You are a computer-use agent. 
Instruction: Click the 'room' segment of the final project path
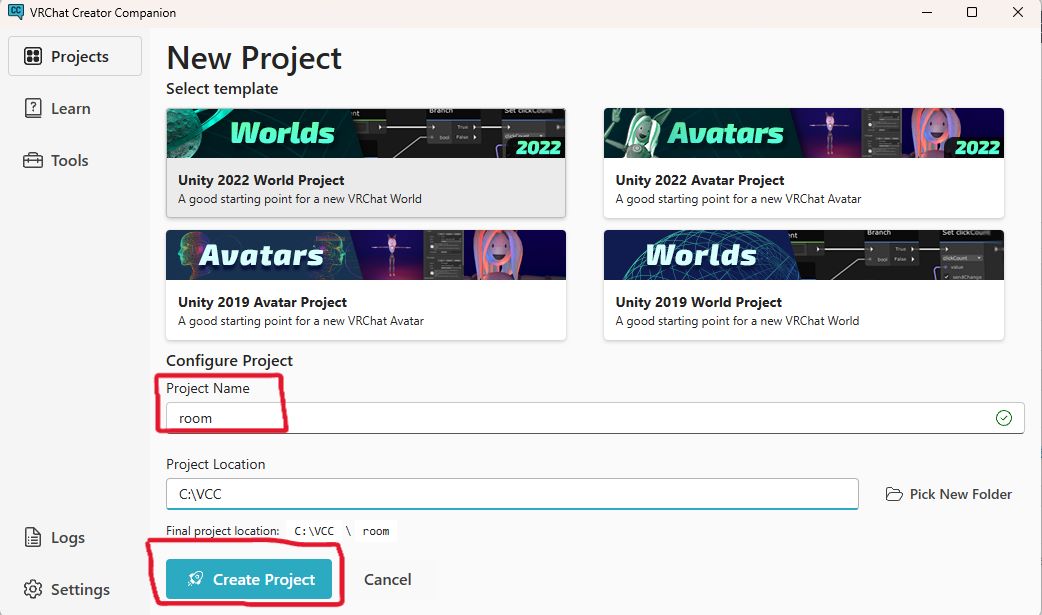[376, 531]
